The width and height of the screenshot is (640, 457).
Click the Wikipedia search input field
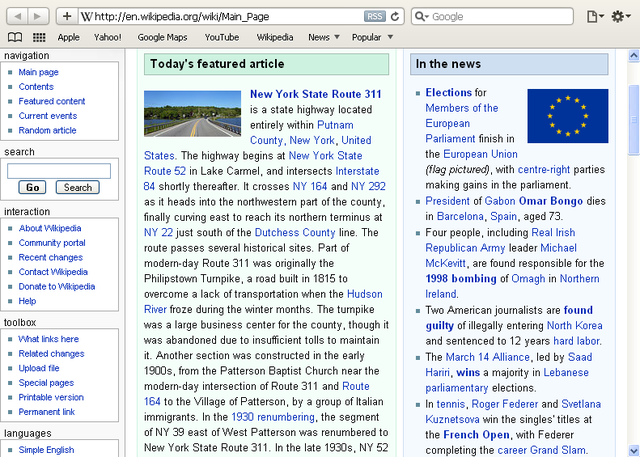click(58, 171)
